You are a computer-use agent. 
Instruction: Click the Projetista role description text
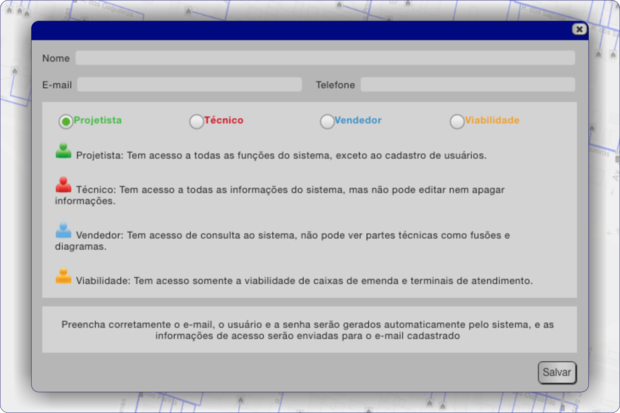pyautogui.click(x=281, y=156)
